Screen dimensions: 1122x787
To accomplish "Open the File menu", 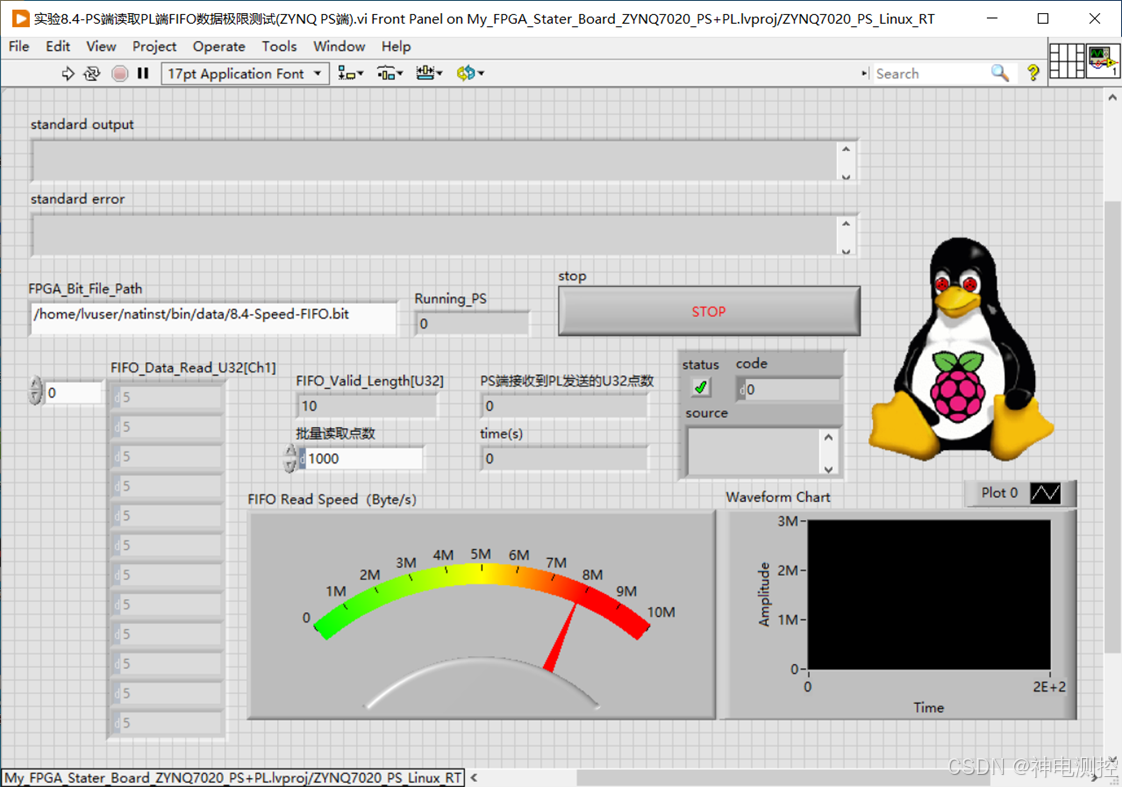I will [x=19, y=47].
